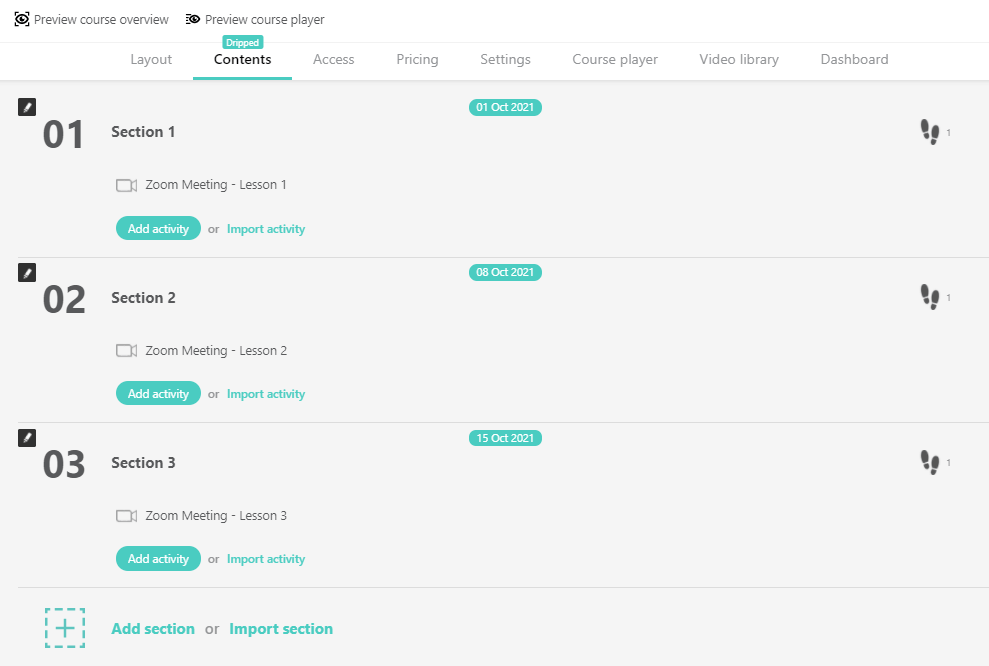Click Add activity under Section 2

(158, 393)
